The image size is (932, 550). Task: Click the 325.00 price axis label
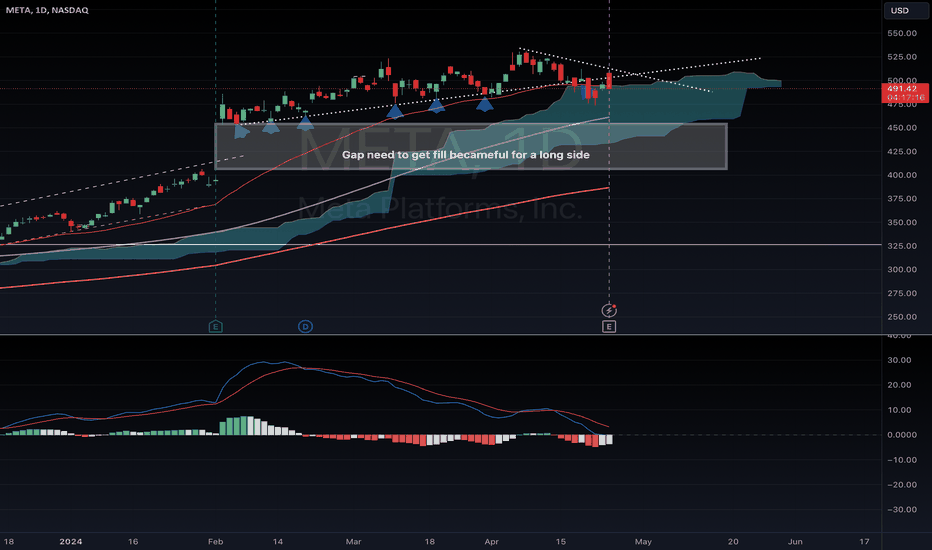(902, 246)
